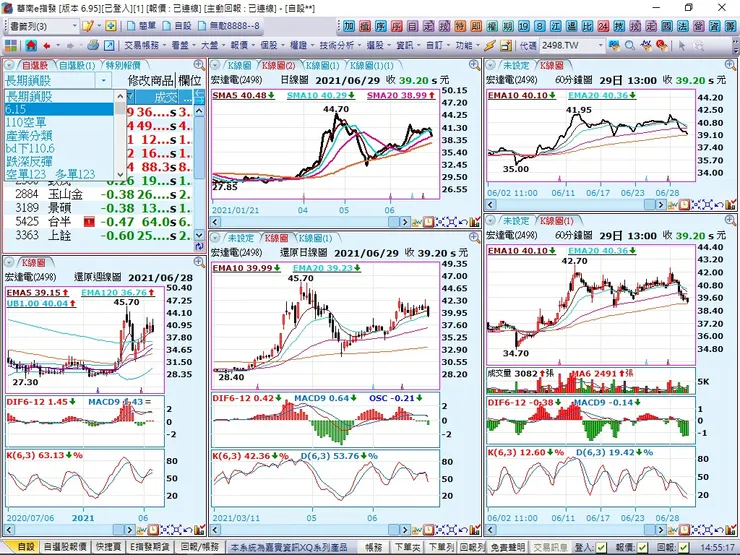Click the arrow cursor tool icon
Viewport: 740px width, 555px height.
click(x=681, y=45)
